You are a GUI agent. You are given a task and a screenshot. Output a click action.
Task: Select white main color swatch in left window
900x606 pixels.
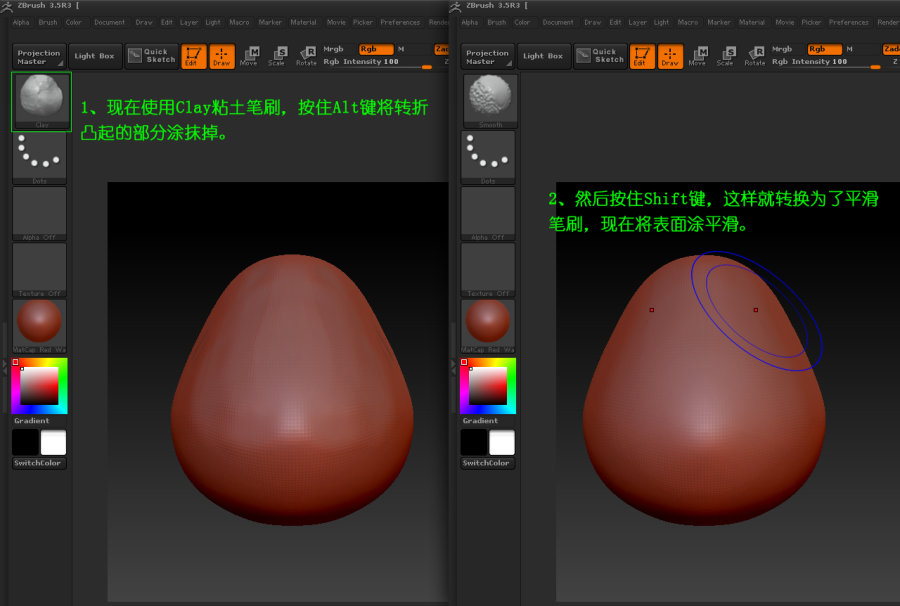(53, 442)
